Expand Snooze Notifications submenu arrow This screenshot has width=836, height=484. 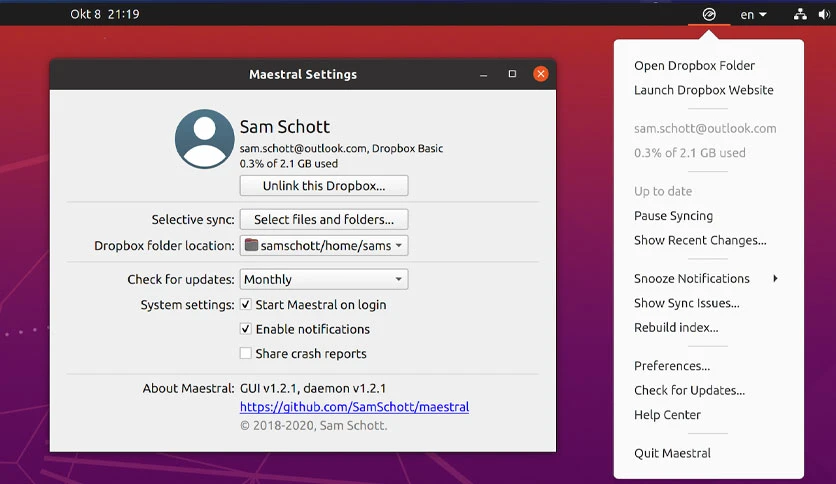click(775, 278)
